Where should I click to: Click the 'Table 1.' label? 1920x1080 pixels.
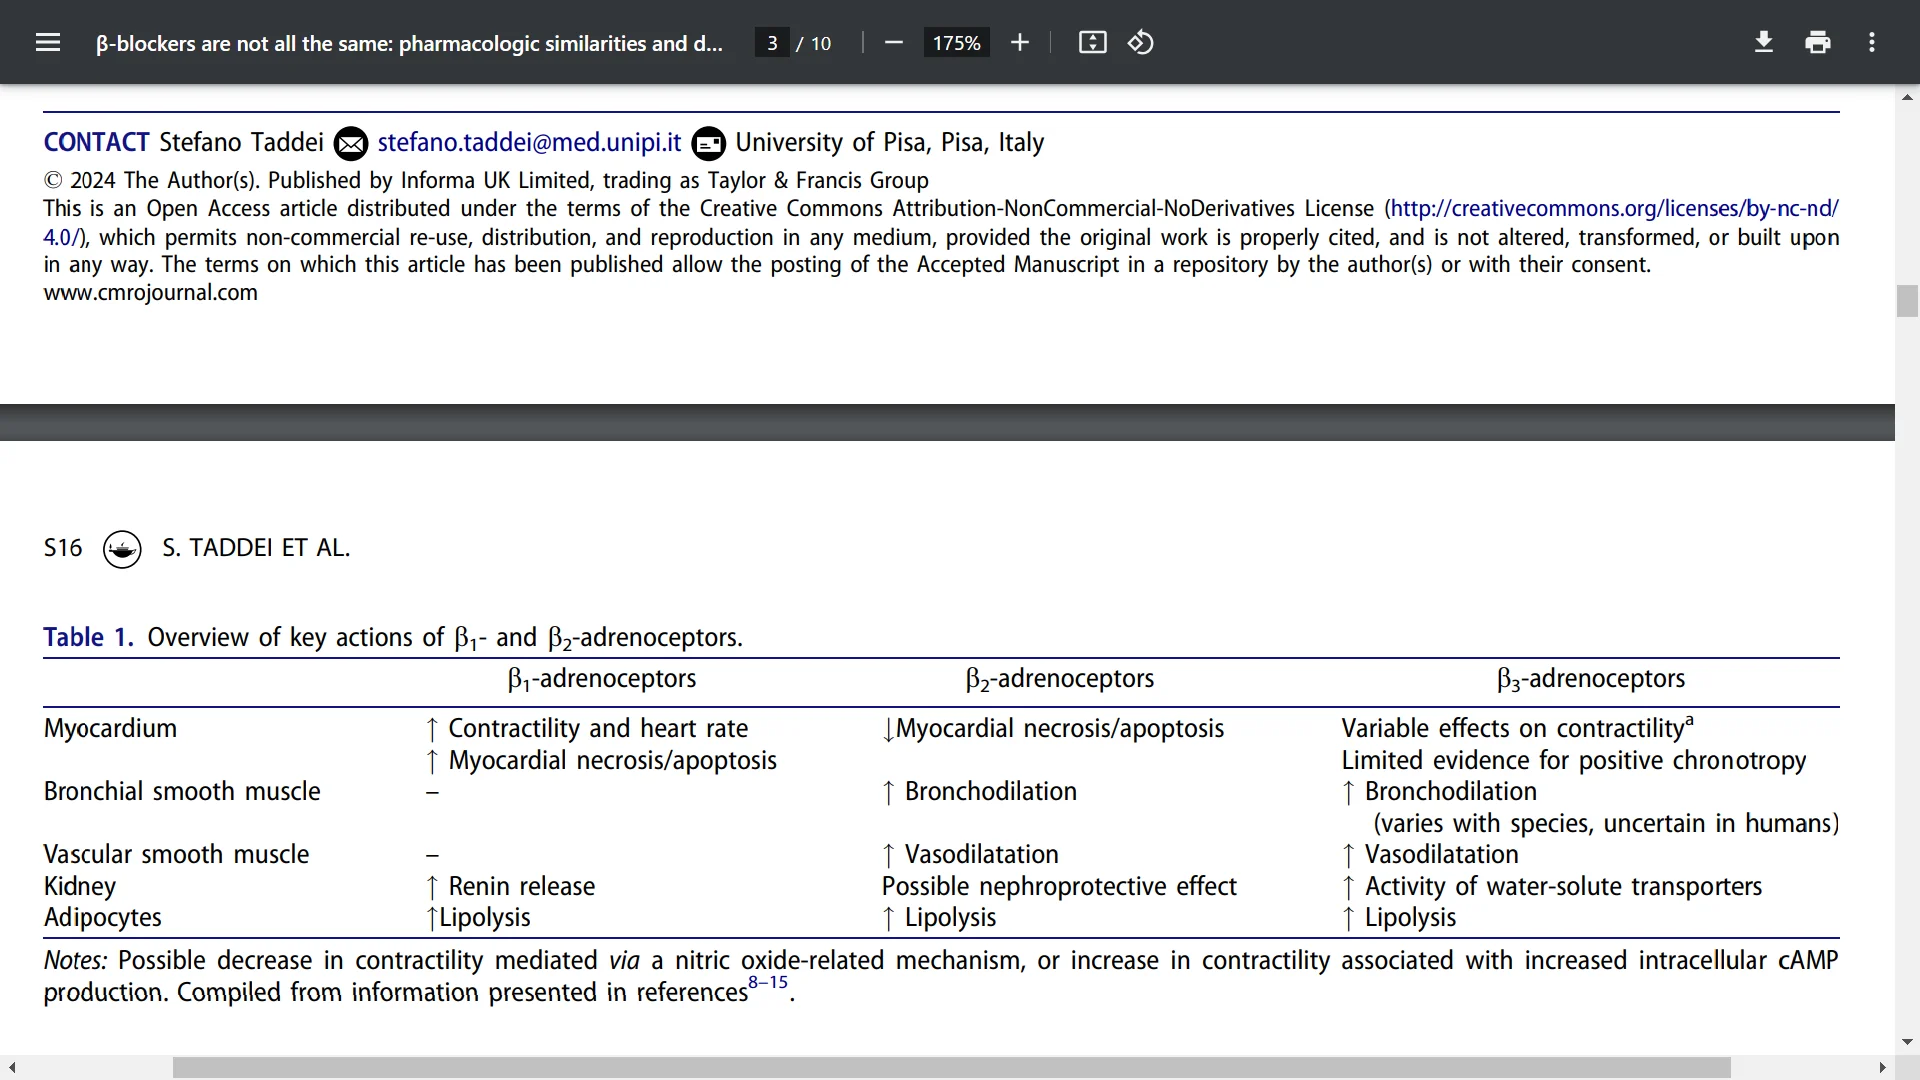[x=88, y=637]
